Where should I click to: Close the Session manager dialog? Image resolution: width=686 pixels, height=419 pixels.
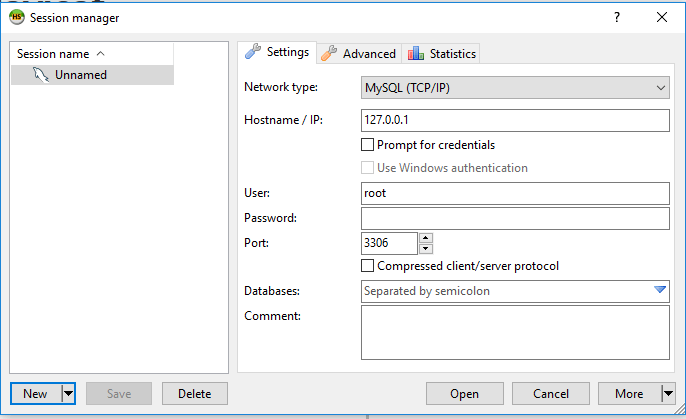662,17
